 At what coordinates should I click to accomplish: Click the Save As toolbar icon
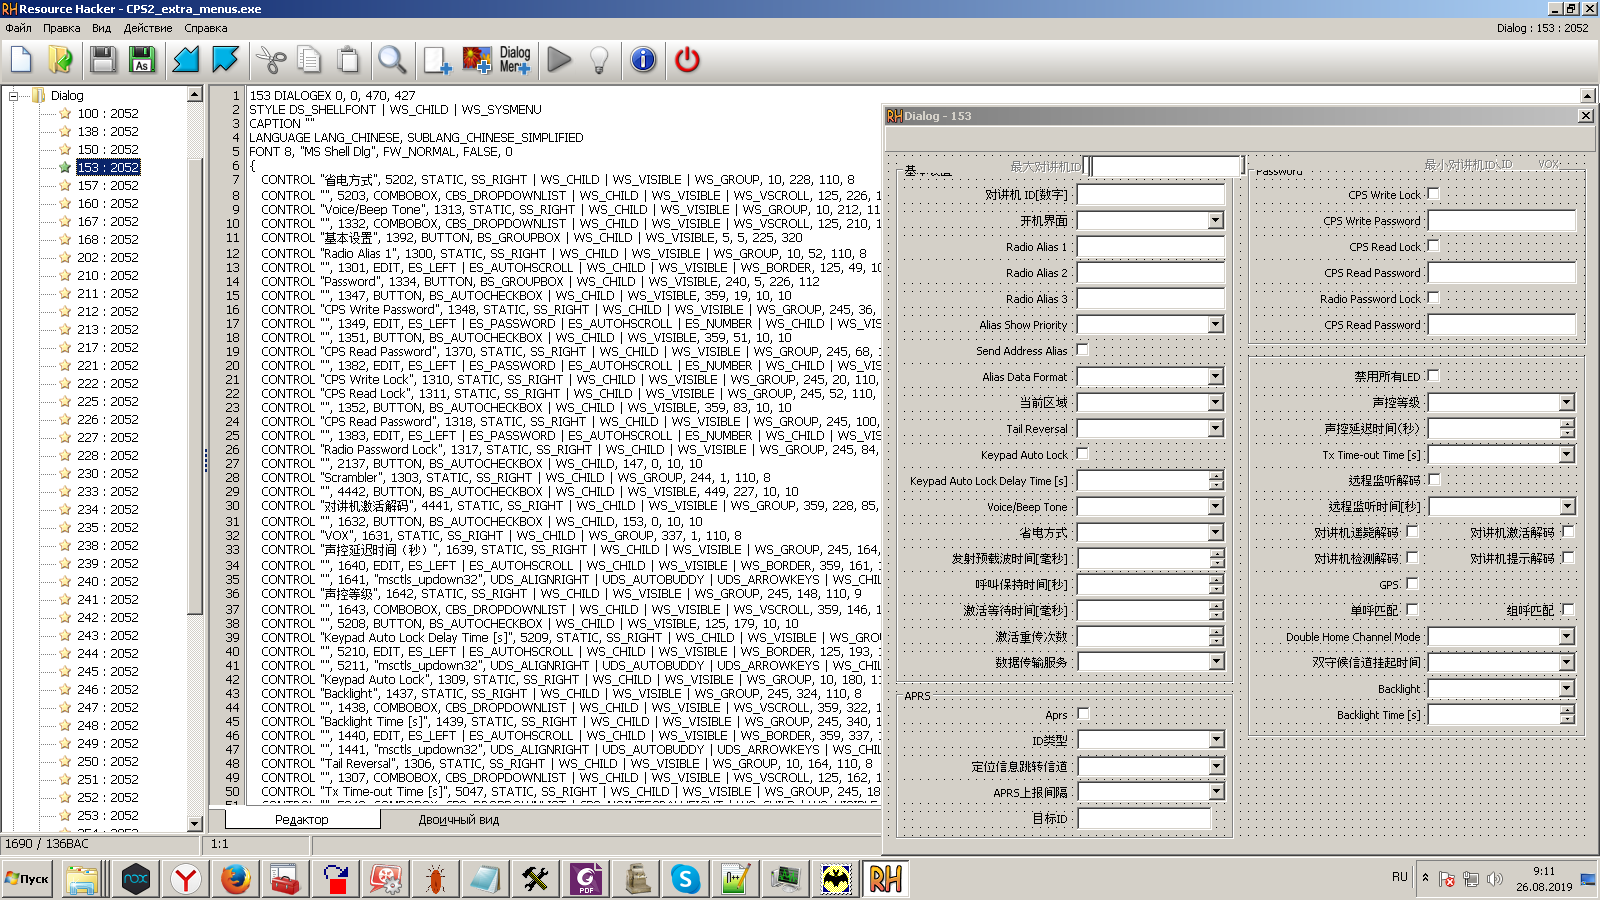point(142,60)
